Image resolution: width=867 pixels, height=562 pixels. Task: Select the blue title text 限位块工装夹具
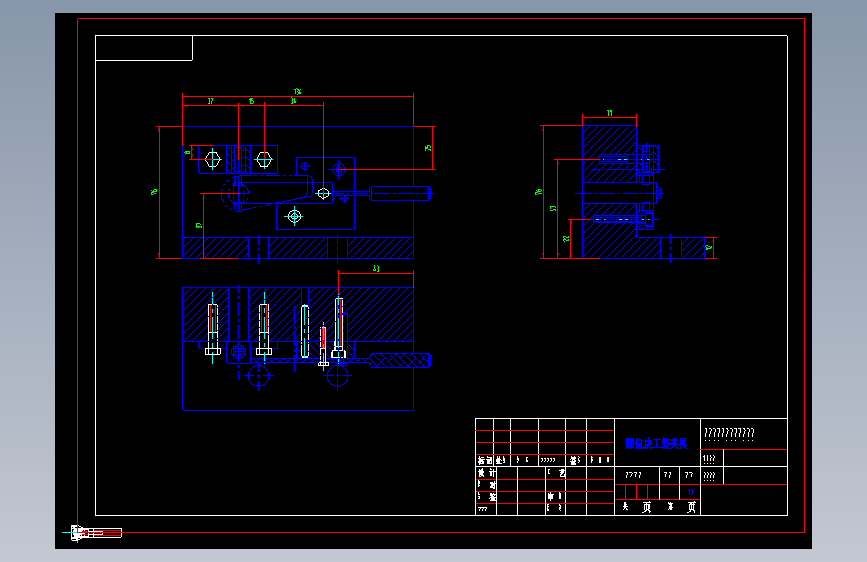coord(656,444)
